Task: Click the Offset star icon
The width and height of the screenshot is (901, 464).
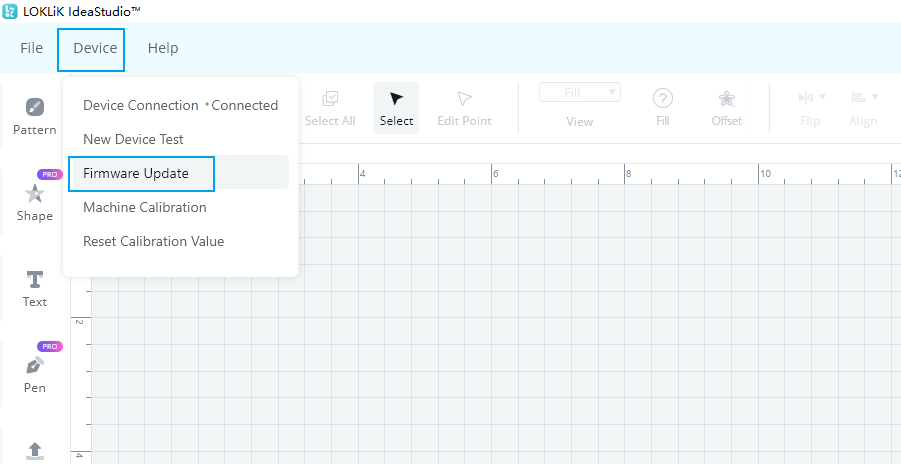Action: 727,99
